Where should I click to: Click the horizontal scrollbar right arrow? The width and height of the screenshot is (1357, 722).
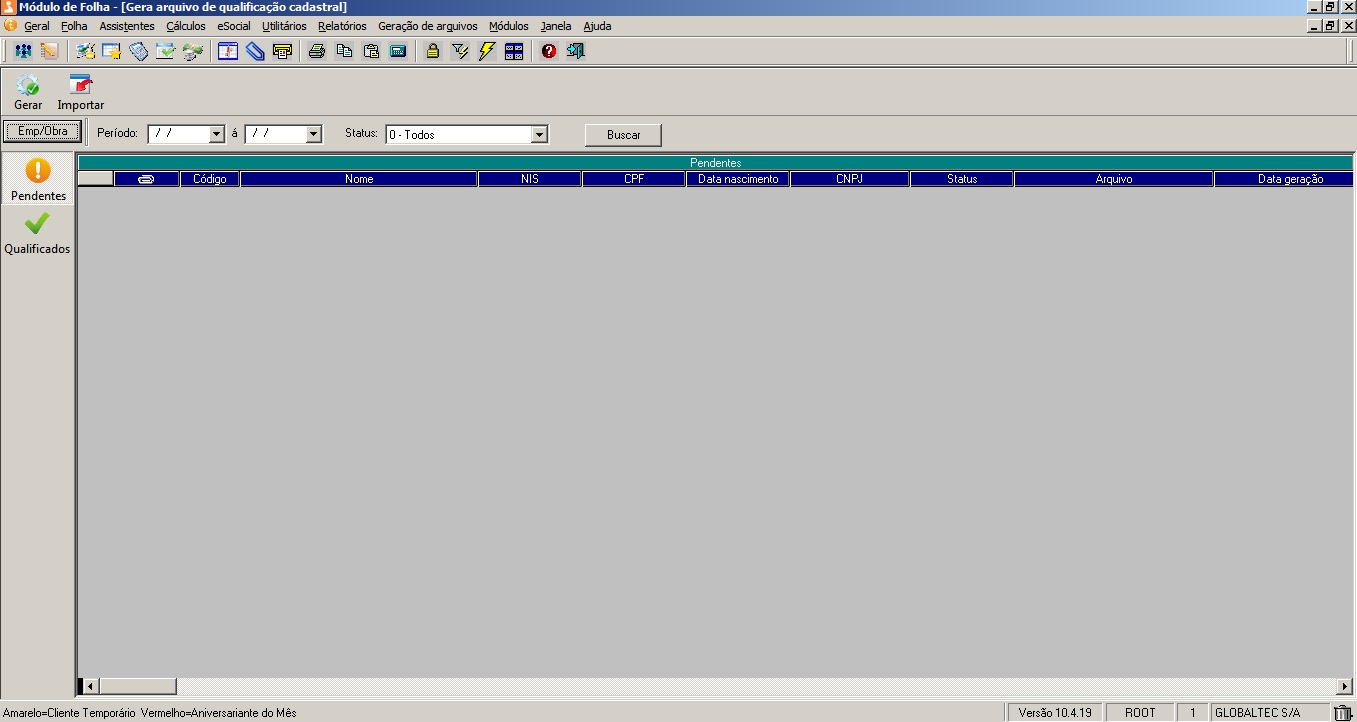point(1345,686)
